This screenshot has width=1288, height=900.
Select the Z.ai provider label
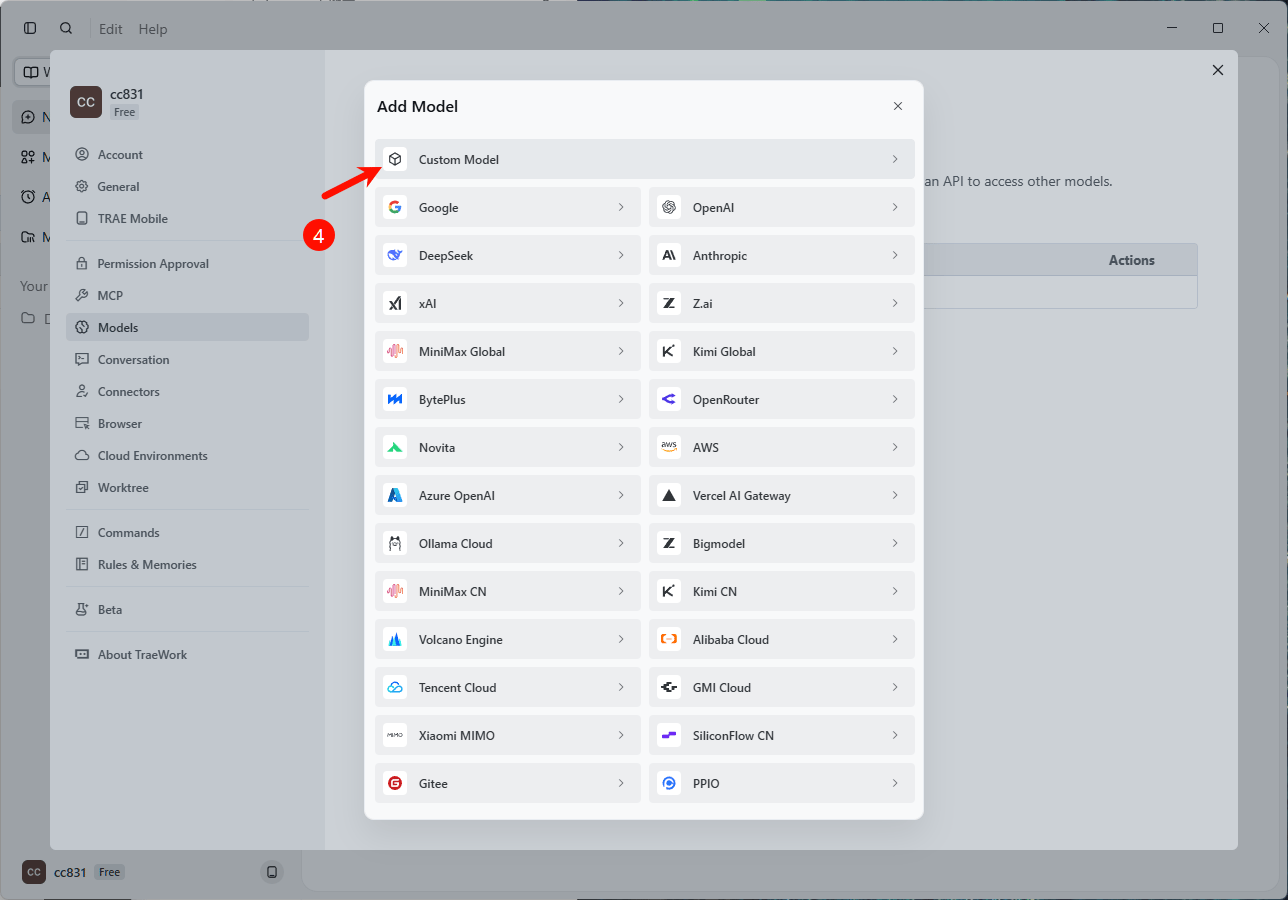703,304
